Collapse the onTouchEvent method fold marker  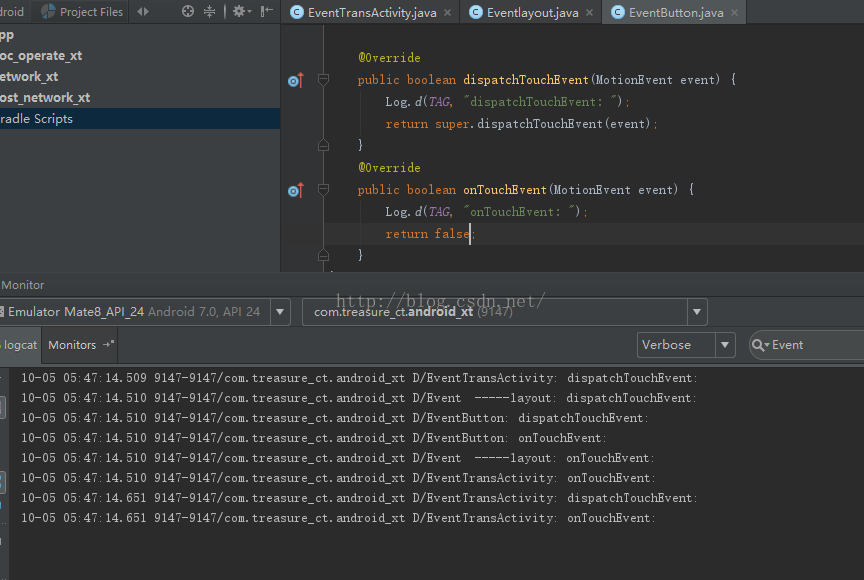pyautogui.click(x=323, y=190)
